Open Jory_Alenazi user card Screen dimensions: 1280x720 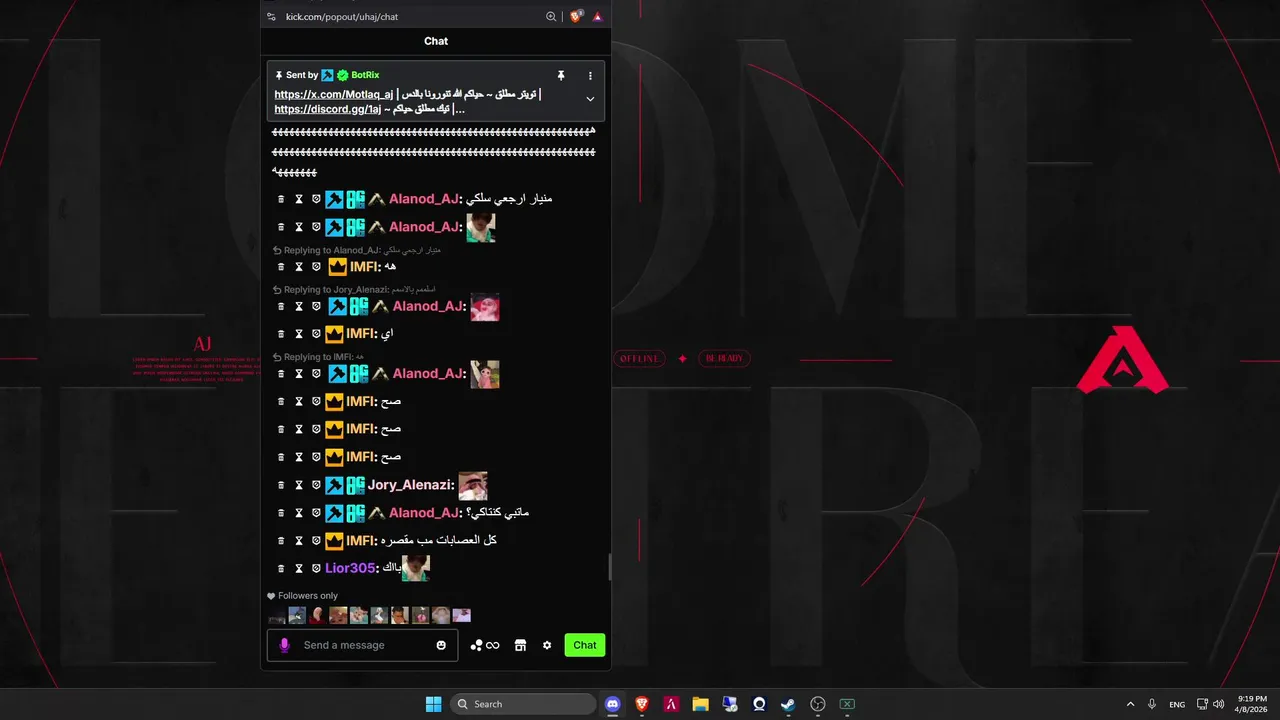click(x=409, y=485)
